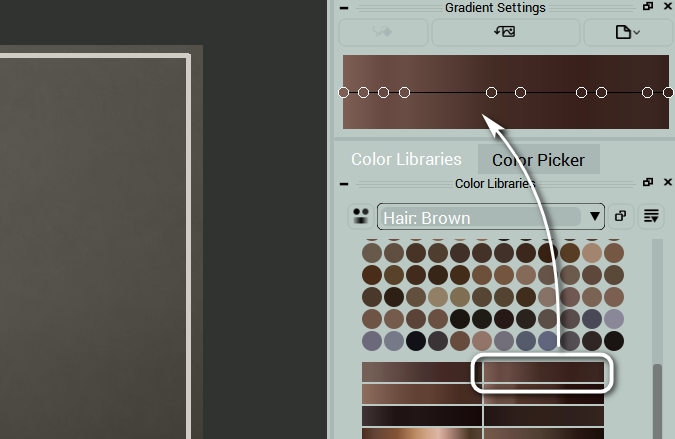The image size is (675, 439).
Task: Pick the light lavender swatch ending the fourth row
Action: (614, 319)
